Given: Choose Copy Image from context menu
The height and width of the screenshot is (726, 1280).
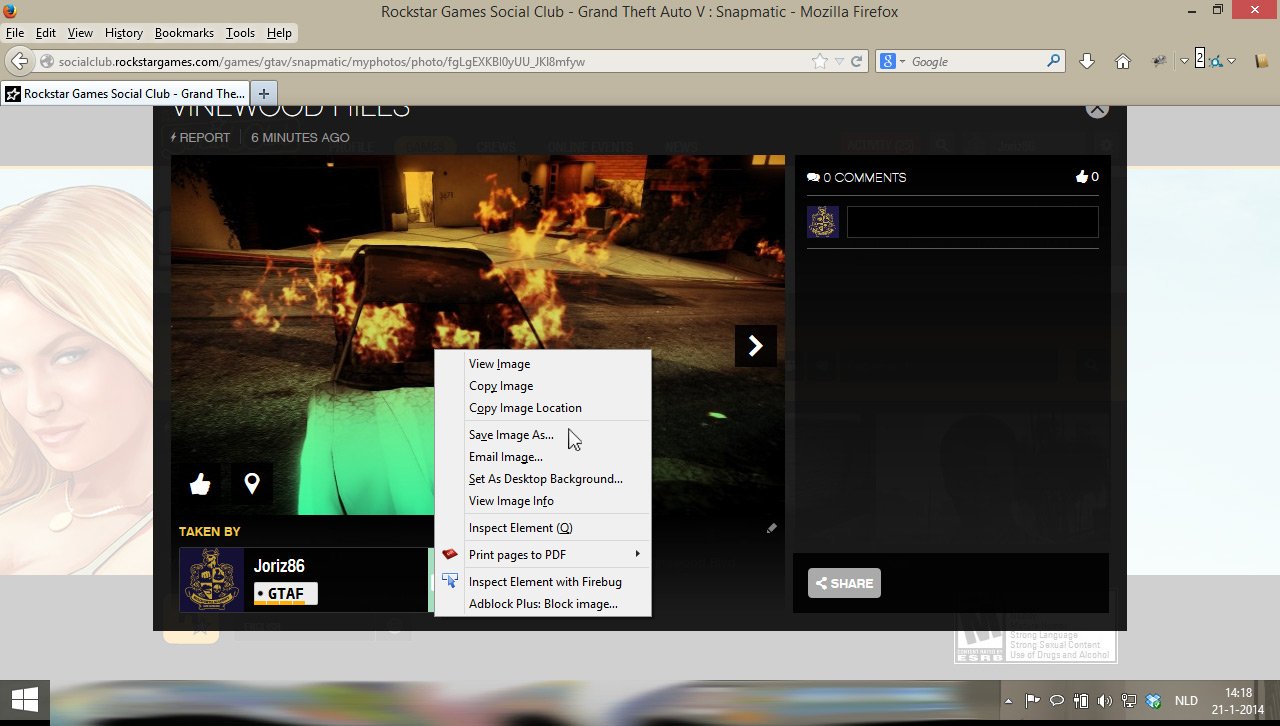Looking at the screenshot, I should tap(543, 386).
